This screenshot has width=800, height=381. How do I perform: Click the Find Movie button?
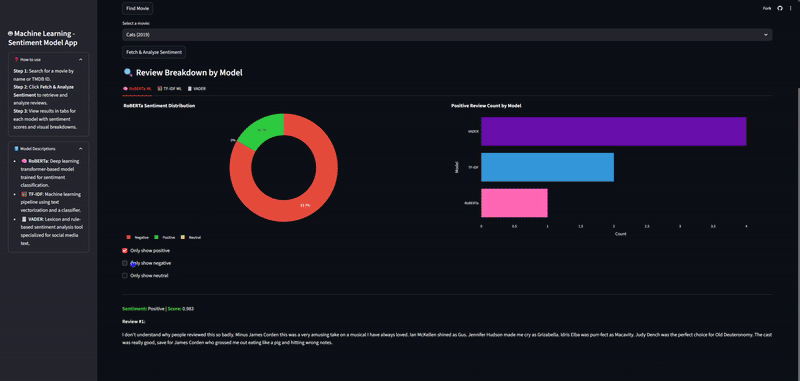[x=137, y=8]
